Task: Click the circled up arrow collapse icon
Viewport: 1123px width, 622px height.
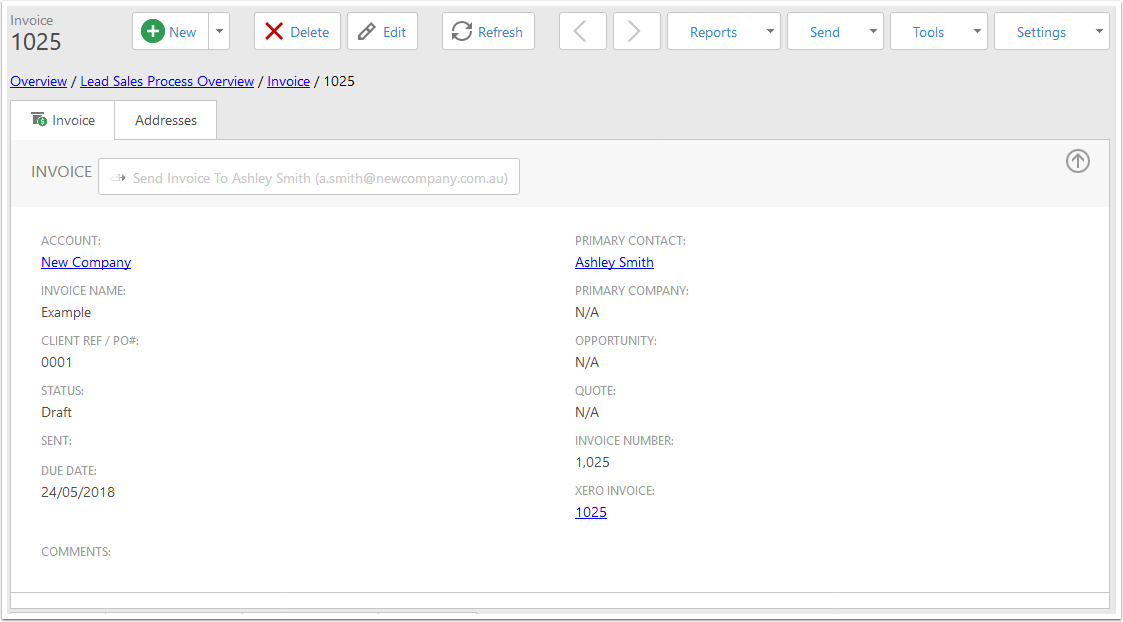Action: click(1078, 161)
